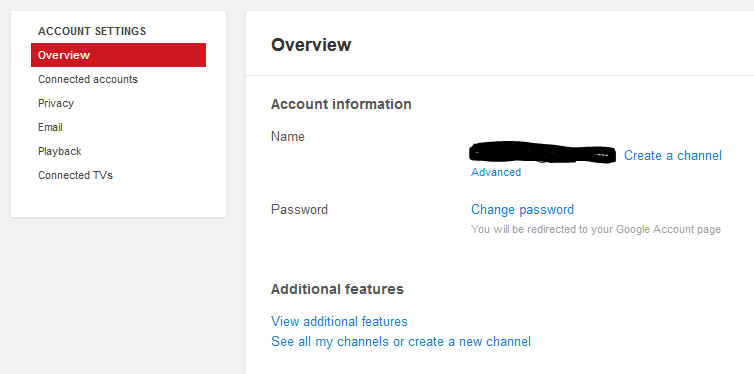Click the divider line below Overview title
This screenshot has width=754, height=374.
click(500, 75)
